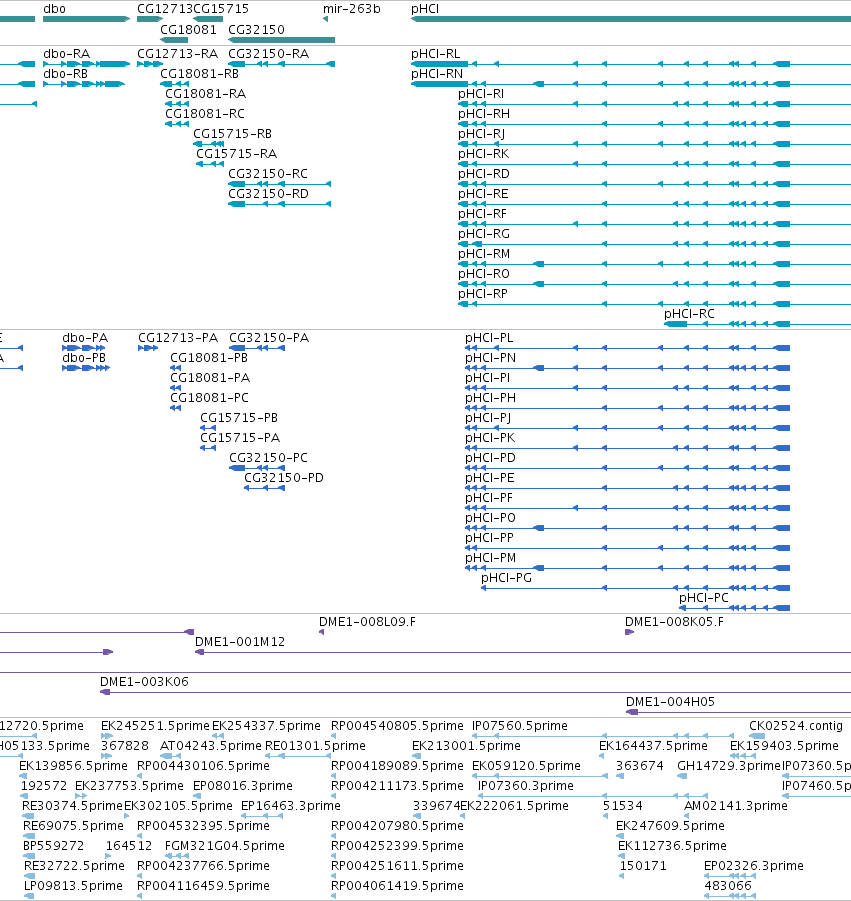Click the AM02141.3prime EST label
Screen dimensions: 851x901
coord(736,806)
